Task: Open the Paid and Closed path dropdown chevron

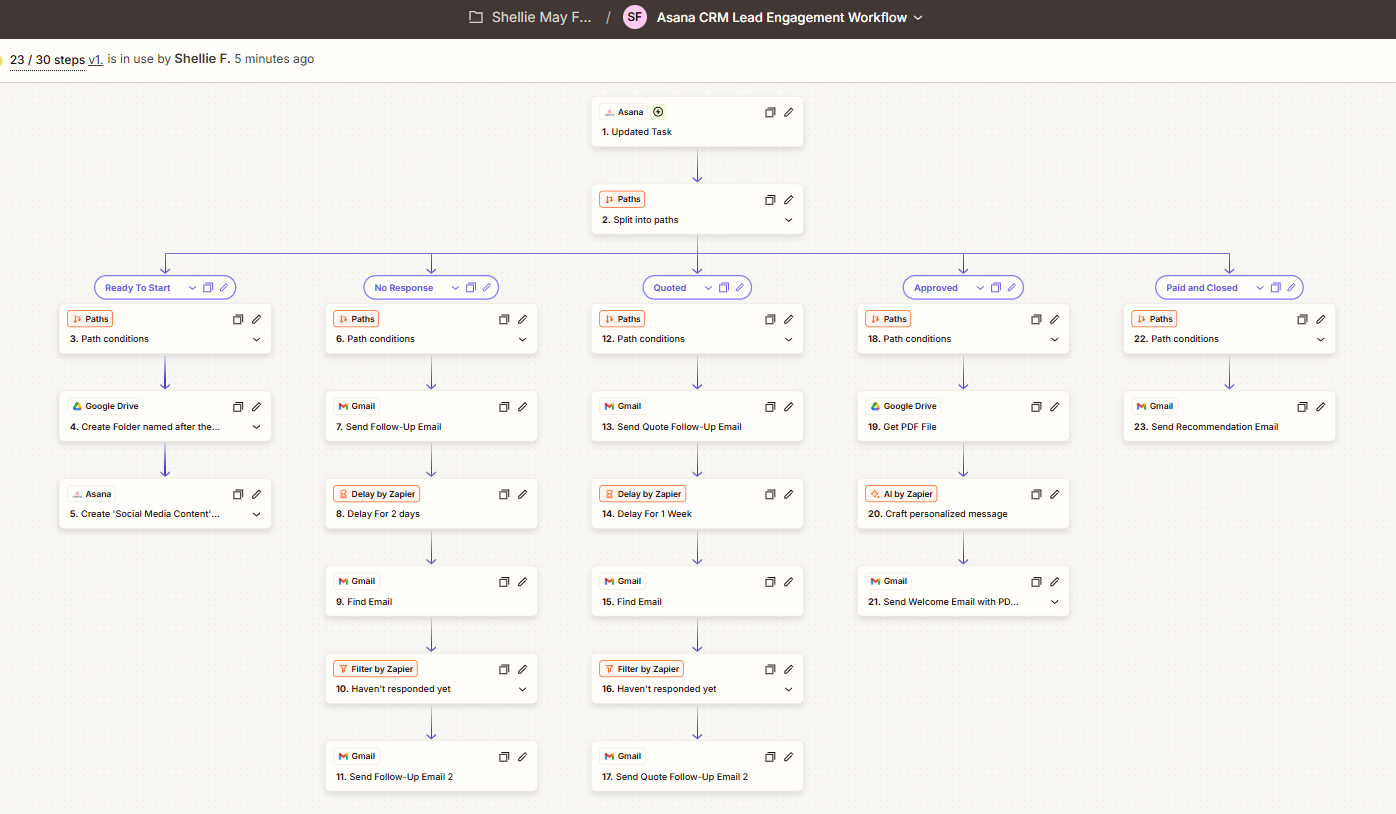Action: [1259, 287]
